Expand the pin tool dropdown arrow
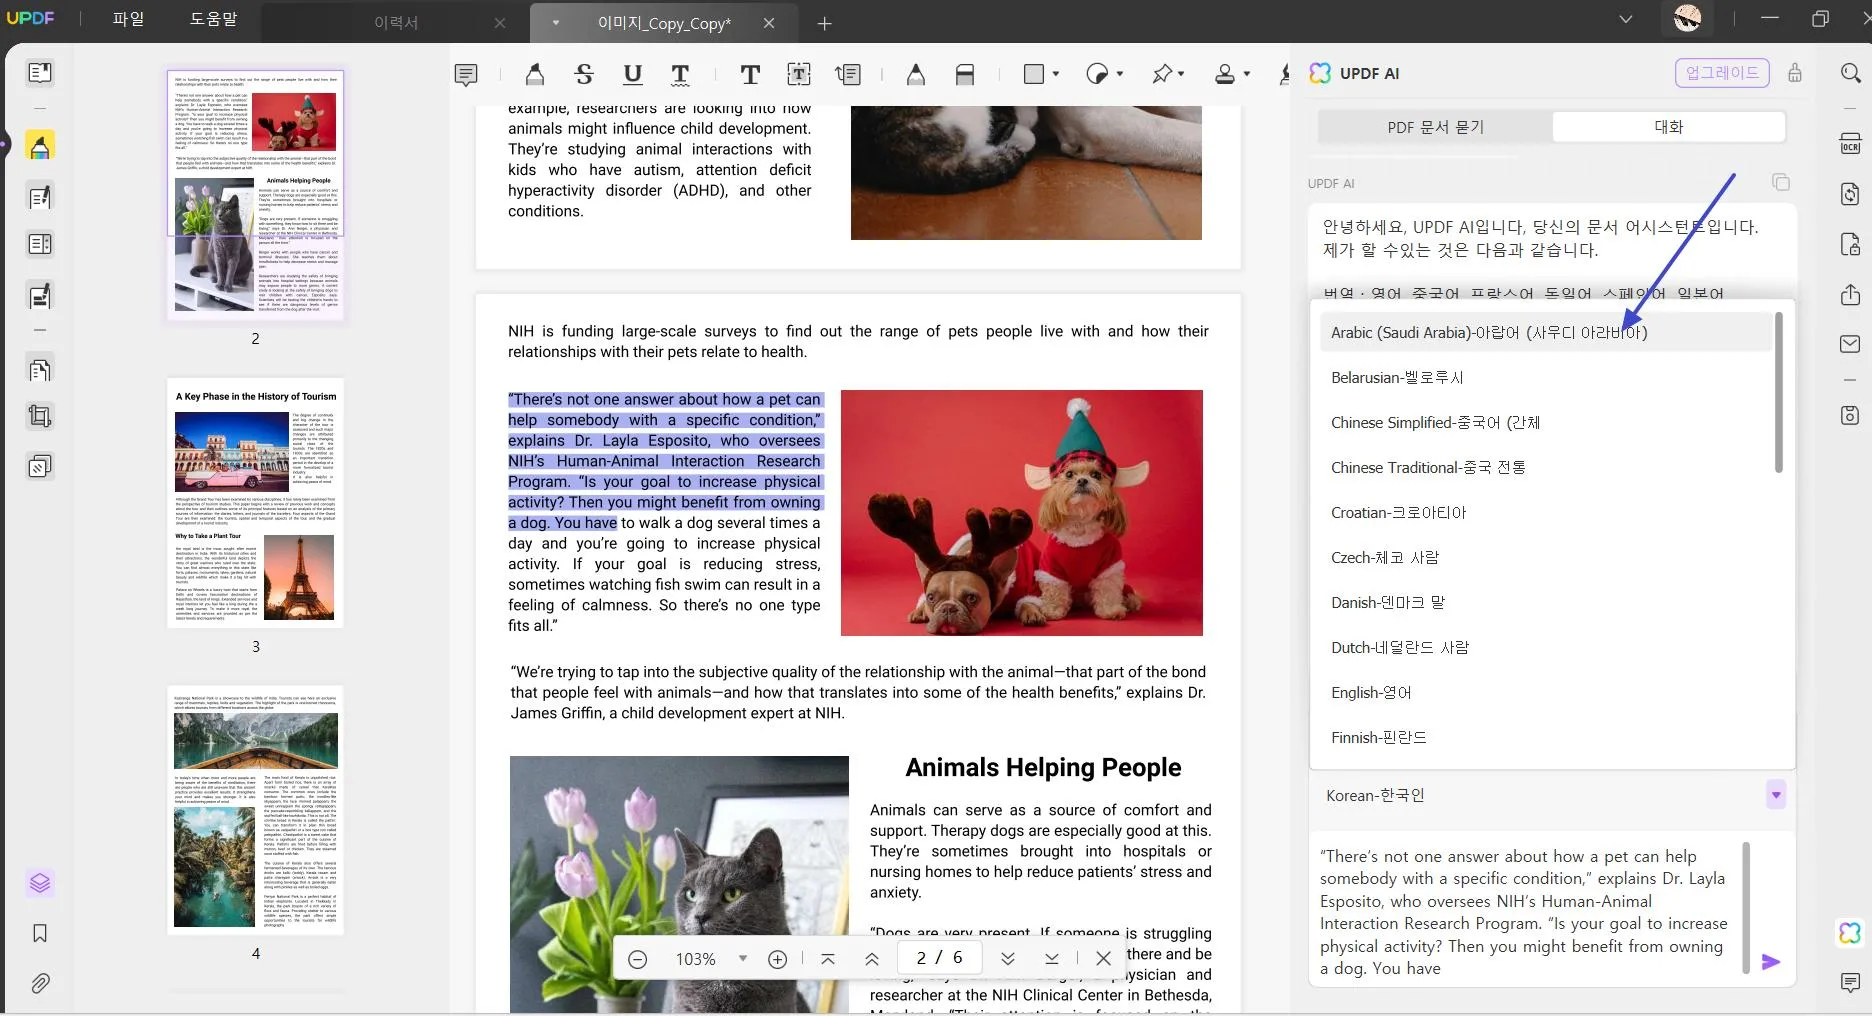Screen dimensions: 1872x1016 (1181, 74)
